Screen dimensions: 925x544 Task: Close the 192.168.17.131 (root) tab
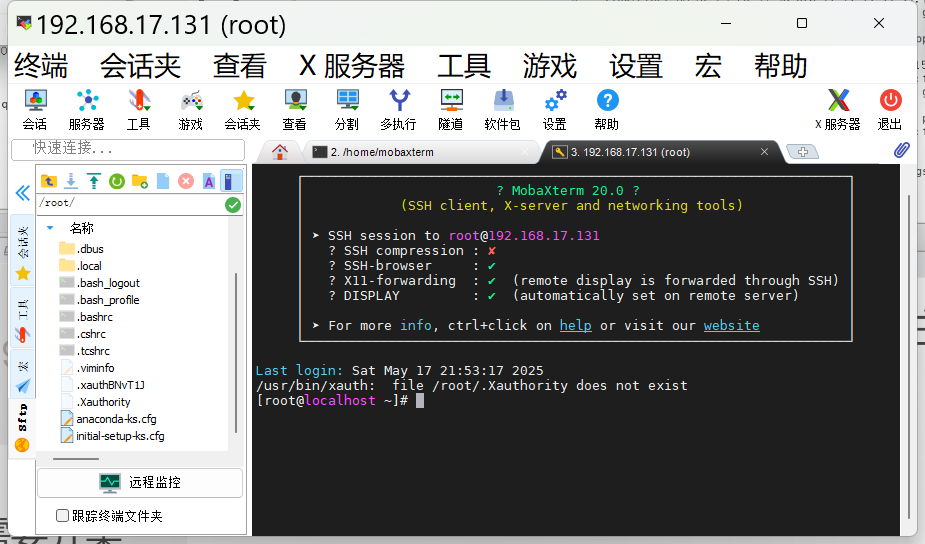765,152
